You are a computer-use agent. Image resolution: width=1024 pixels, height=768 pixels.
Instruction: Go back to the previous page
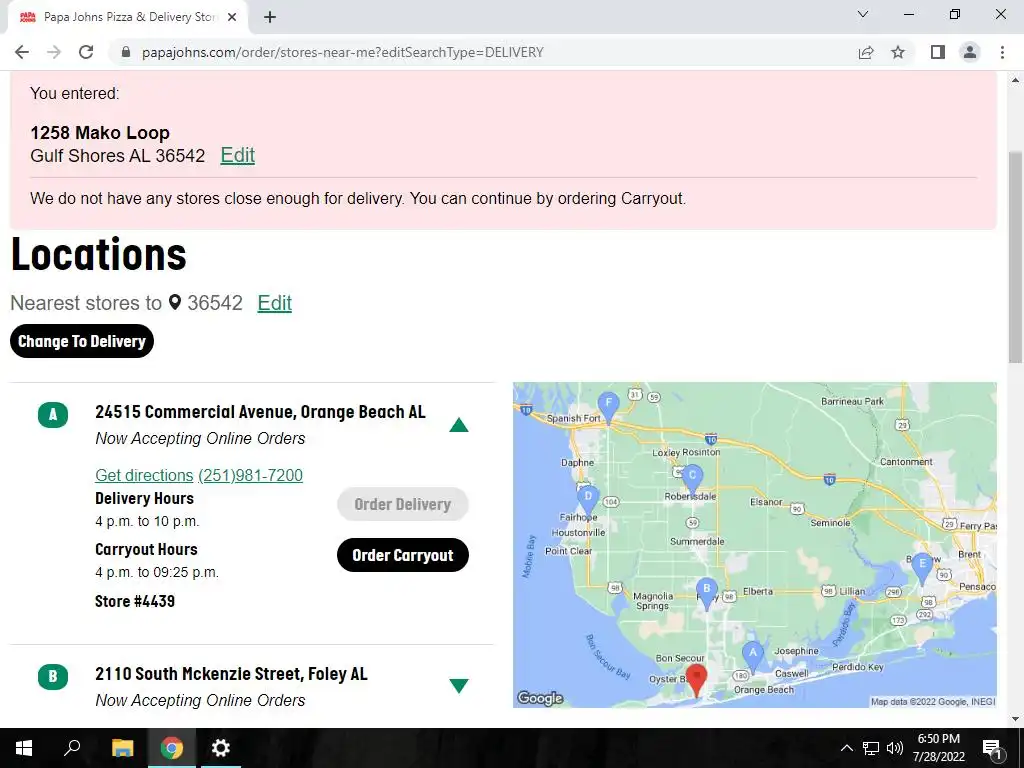pos(22,52)
